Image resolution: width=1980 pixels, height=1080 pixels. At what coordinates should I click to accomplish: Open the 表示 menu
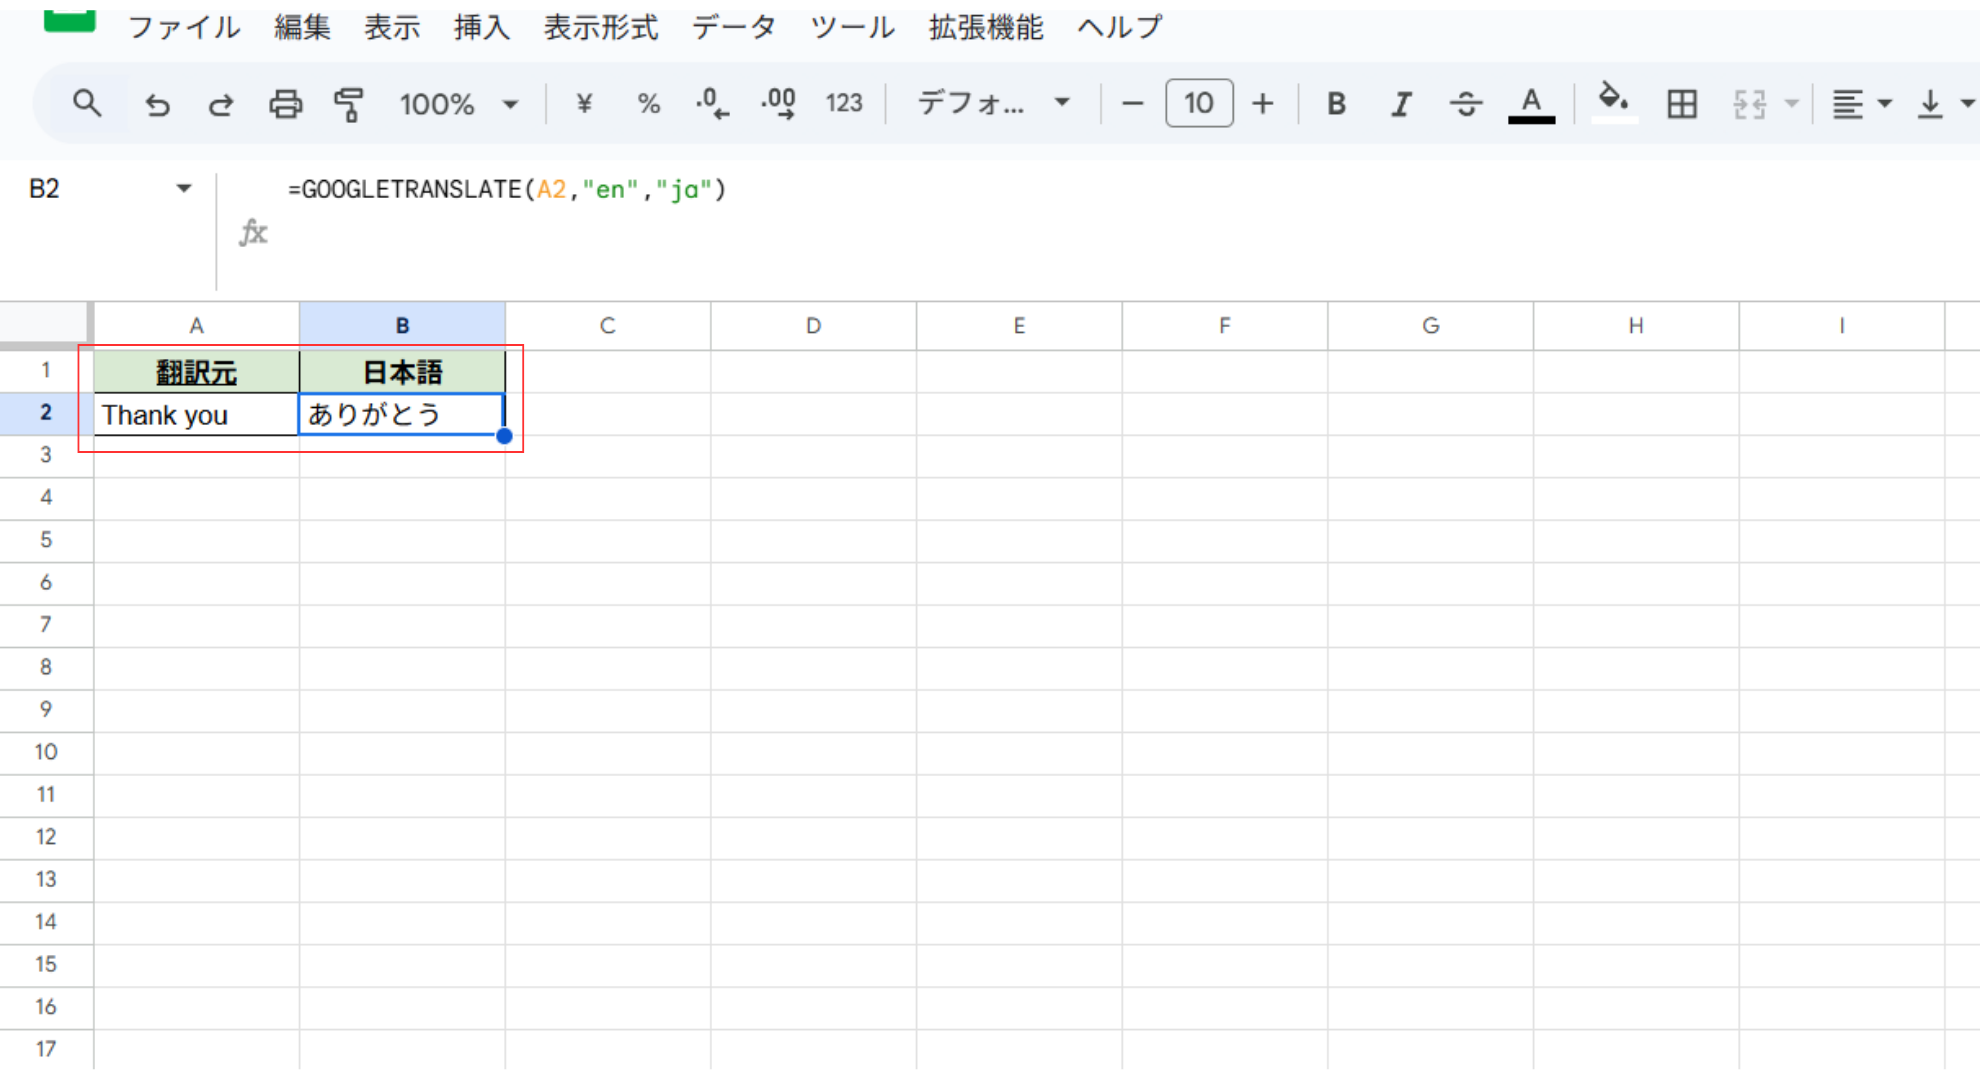392,27
